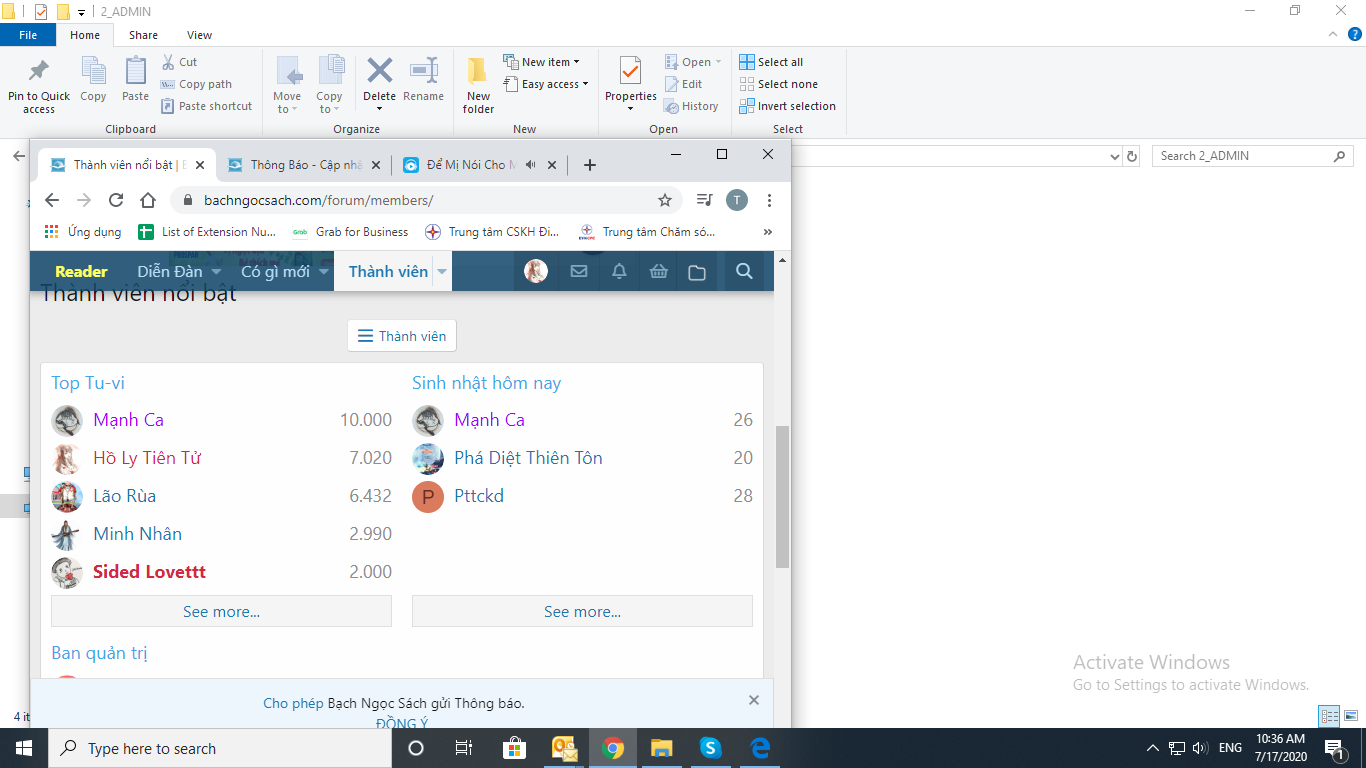The height and width of the screenshot is (768, 1366).
Task: Open Hồ Ly Tiên Tử member profile
Action: click(147, 458)
